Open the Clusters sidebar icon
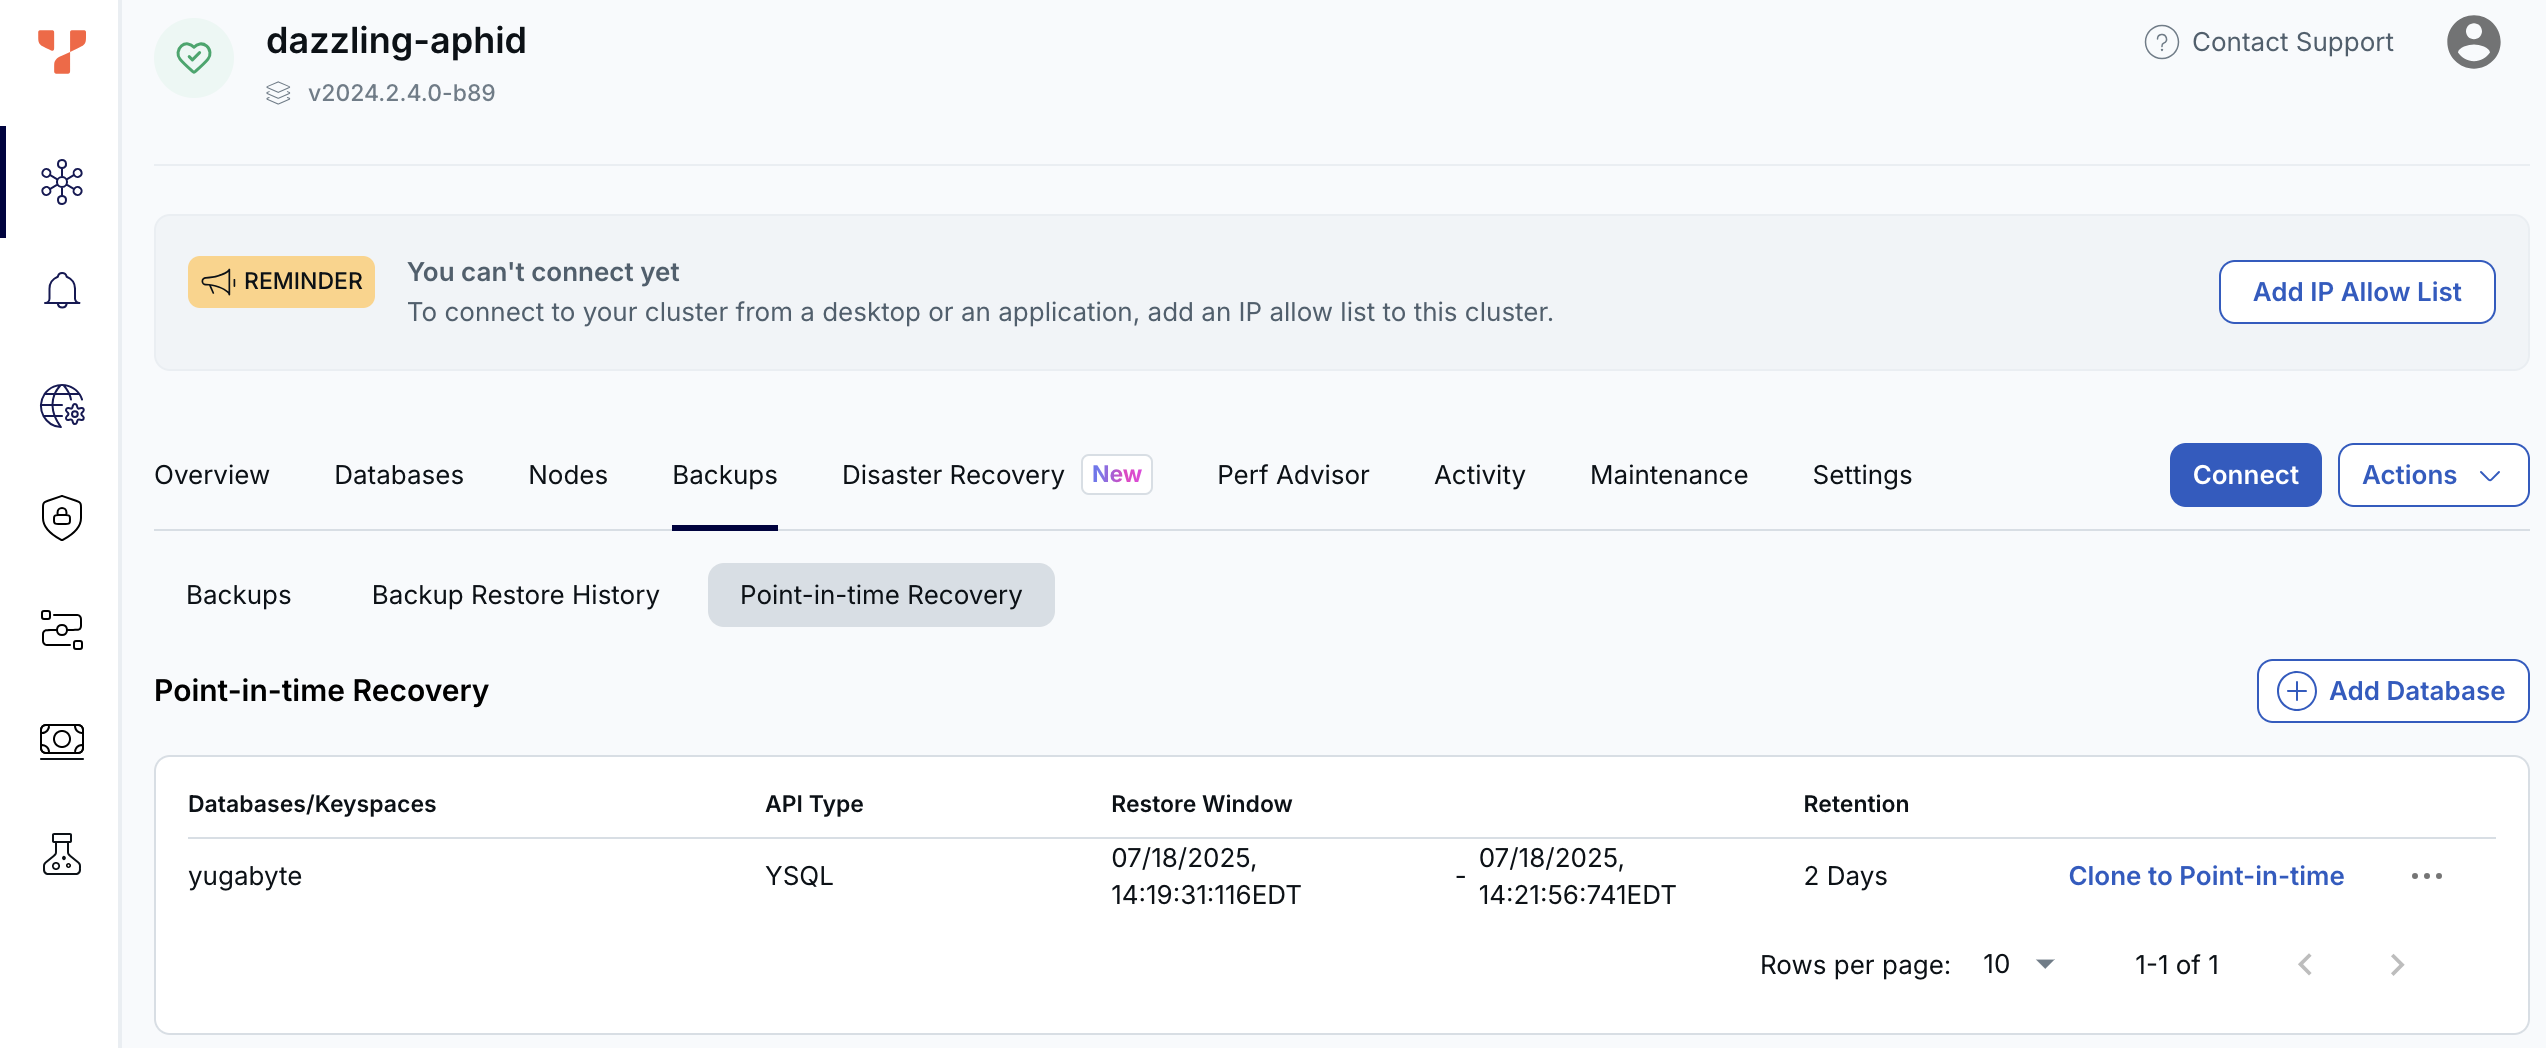This screenshot has height=1048, width=2546. (62, 182)
